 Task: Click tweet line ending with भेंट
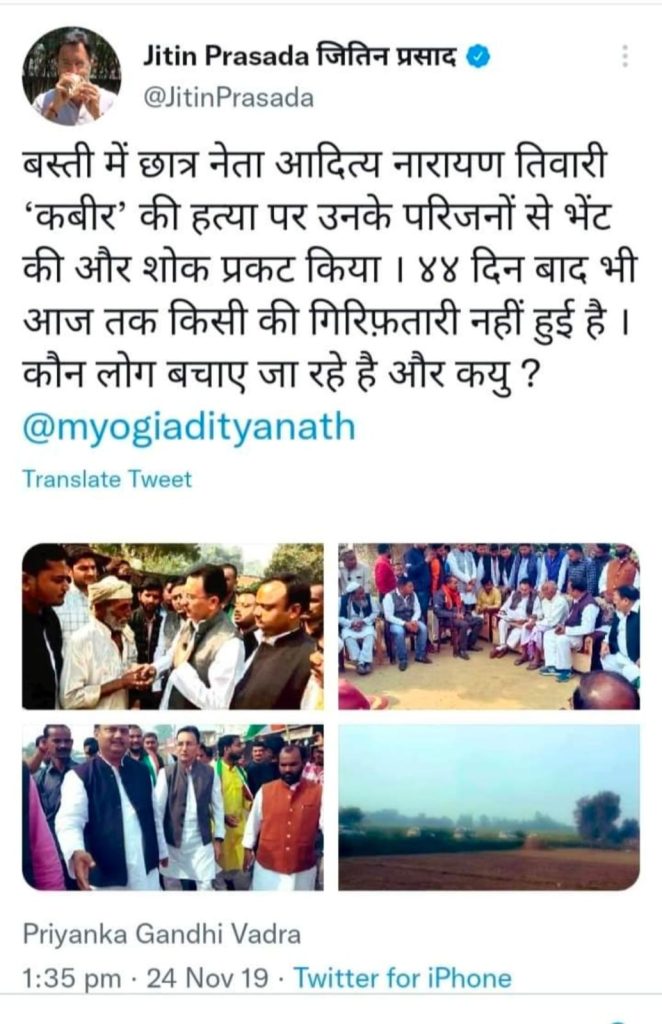click(x=317, y=217)
